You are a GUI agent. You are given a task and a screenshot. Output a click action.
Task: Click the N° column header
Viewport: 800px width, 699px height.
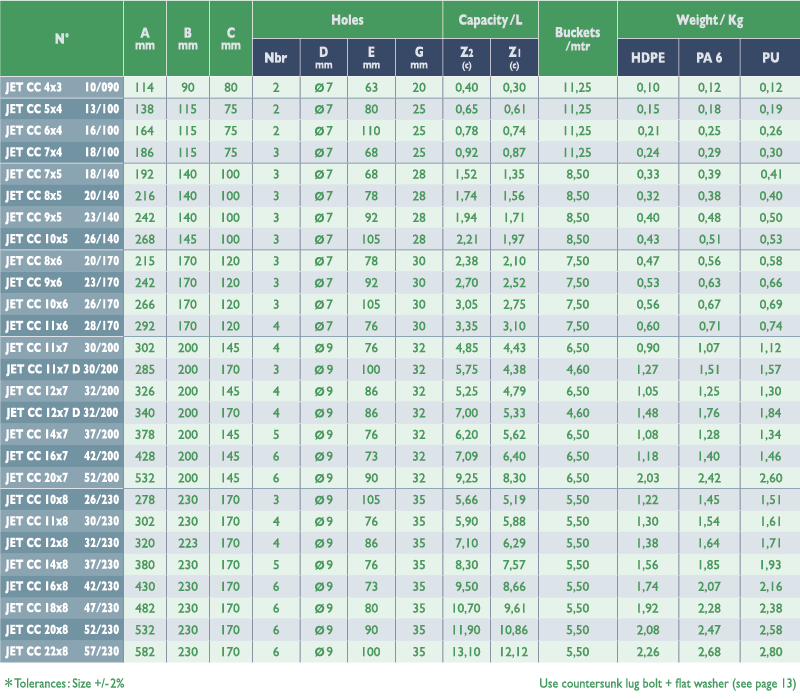(x=61, y=40)
